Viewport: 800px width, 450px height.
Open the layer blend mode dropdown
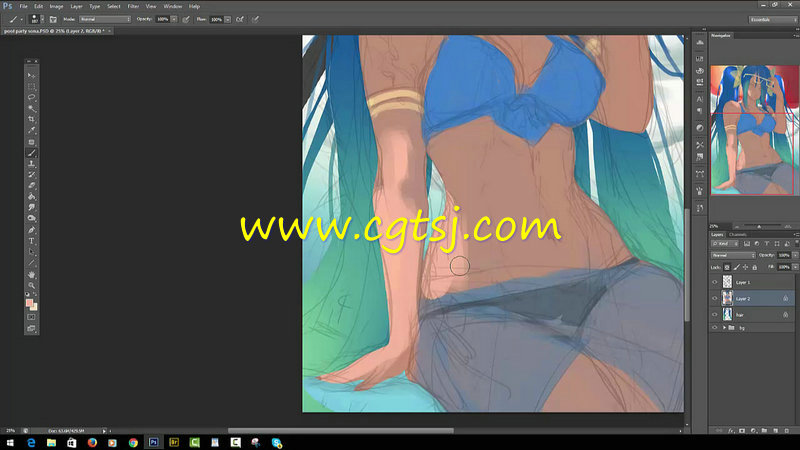tap(733, 255)
